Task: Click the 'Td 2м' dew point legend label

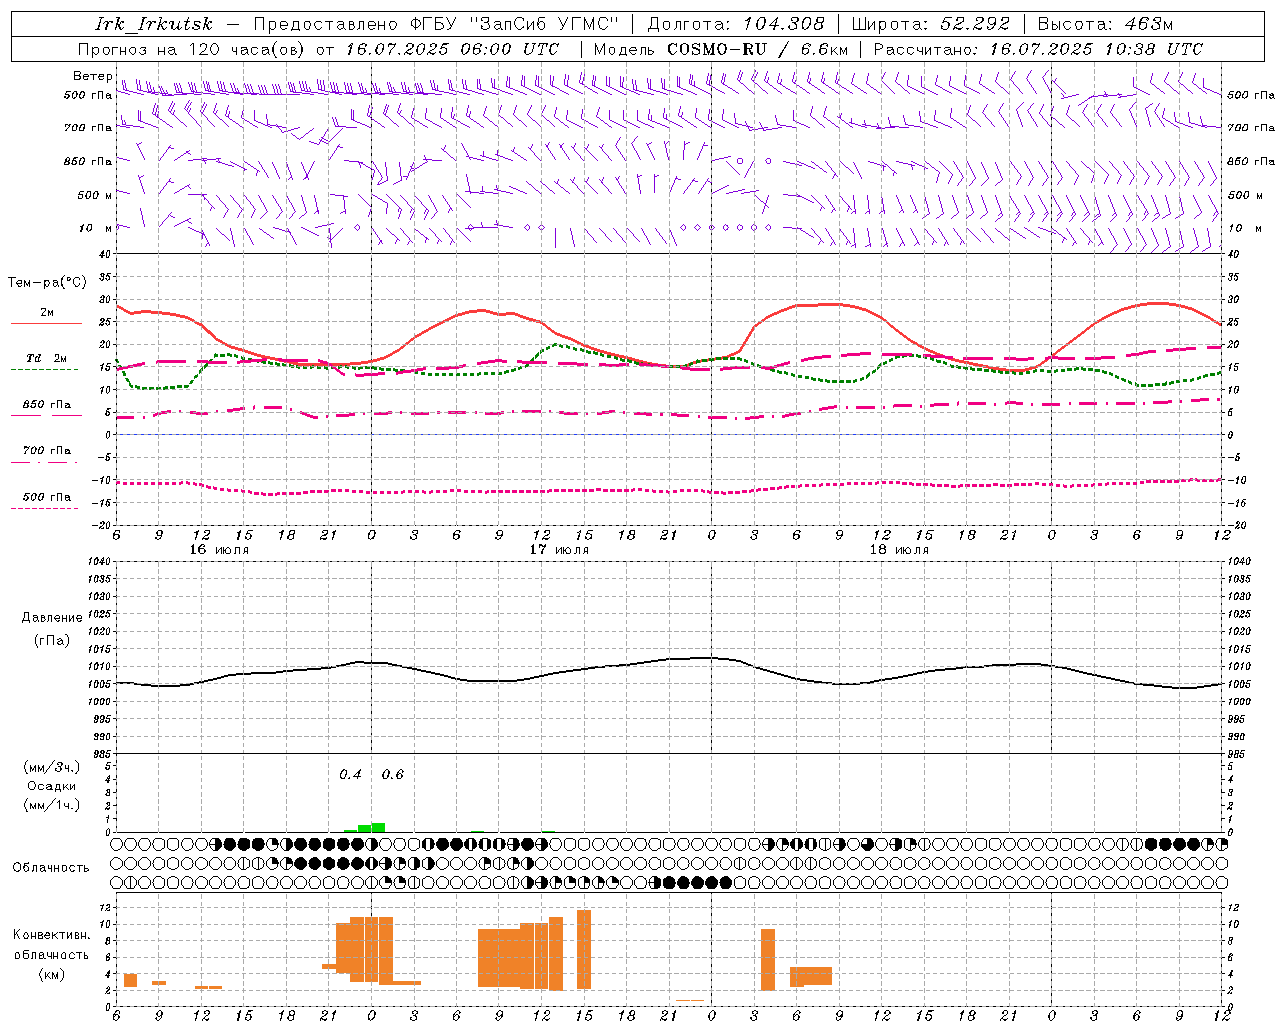Action: [x=46, y=358]
